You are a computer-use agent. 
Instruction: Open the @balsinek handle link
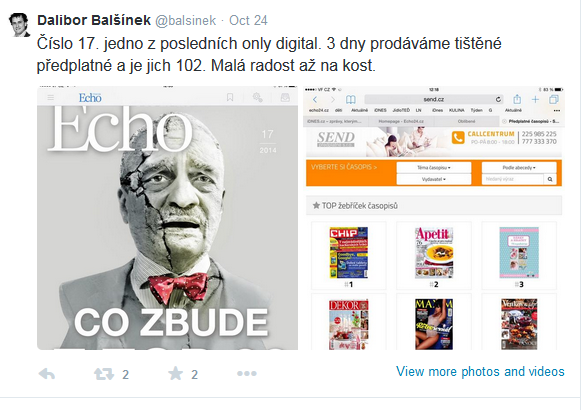[185, 20]
